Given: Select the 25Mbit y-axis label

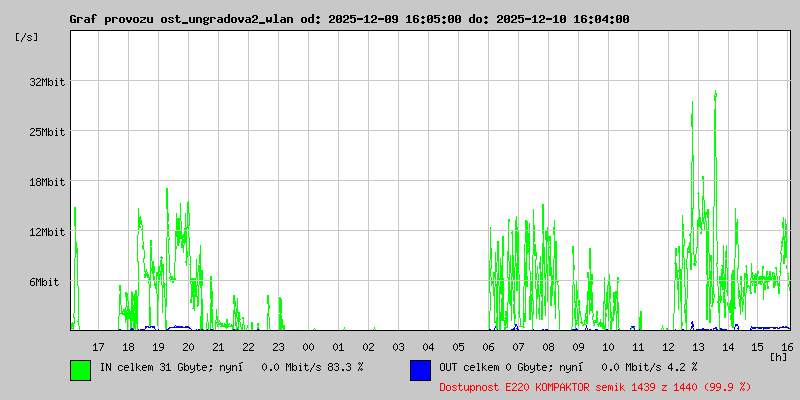Looking at the screenshot, I should click(x=47, y=132).
